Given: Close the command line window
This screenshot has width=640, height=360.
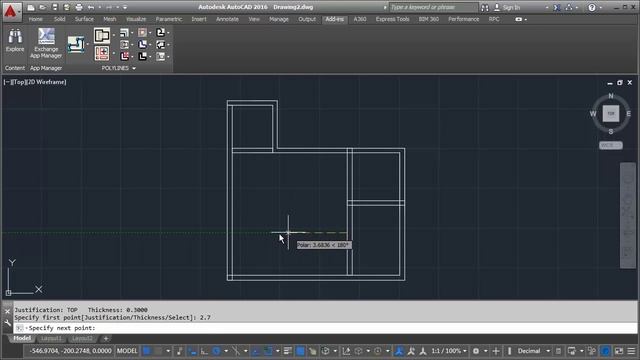Looking at the screenshot, I should point(7,311).
